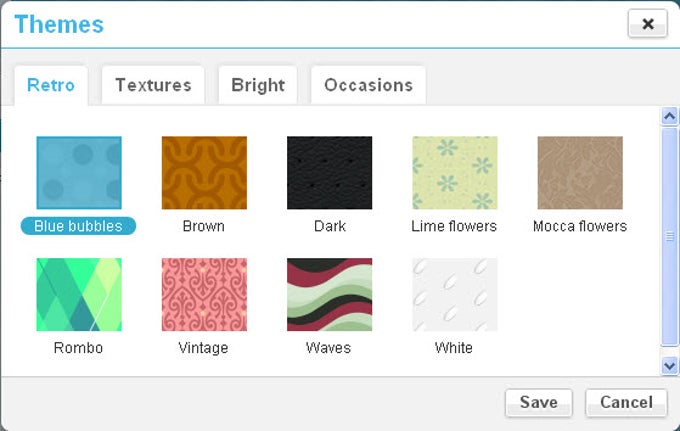Pick the Dark leather theme thumbnail
This screenshot has height=431, width=680.
330,173
